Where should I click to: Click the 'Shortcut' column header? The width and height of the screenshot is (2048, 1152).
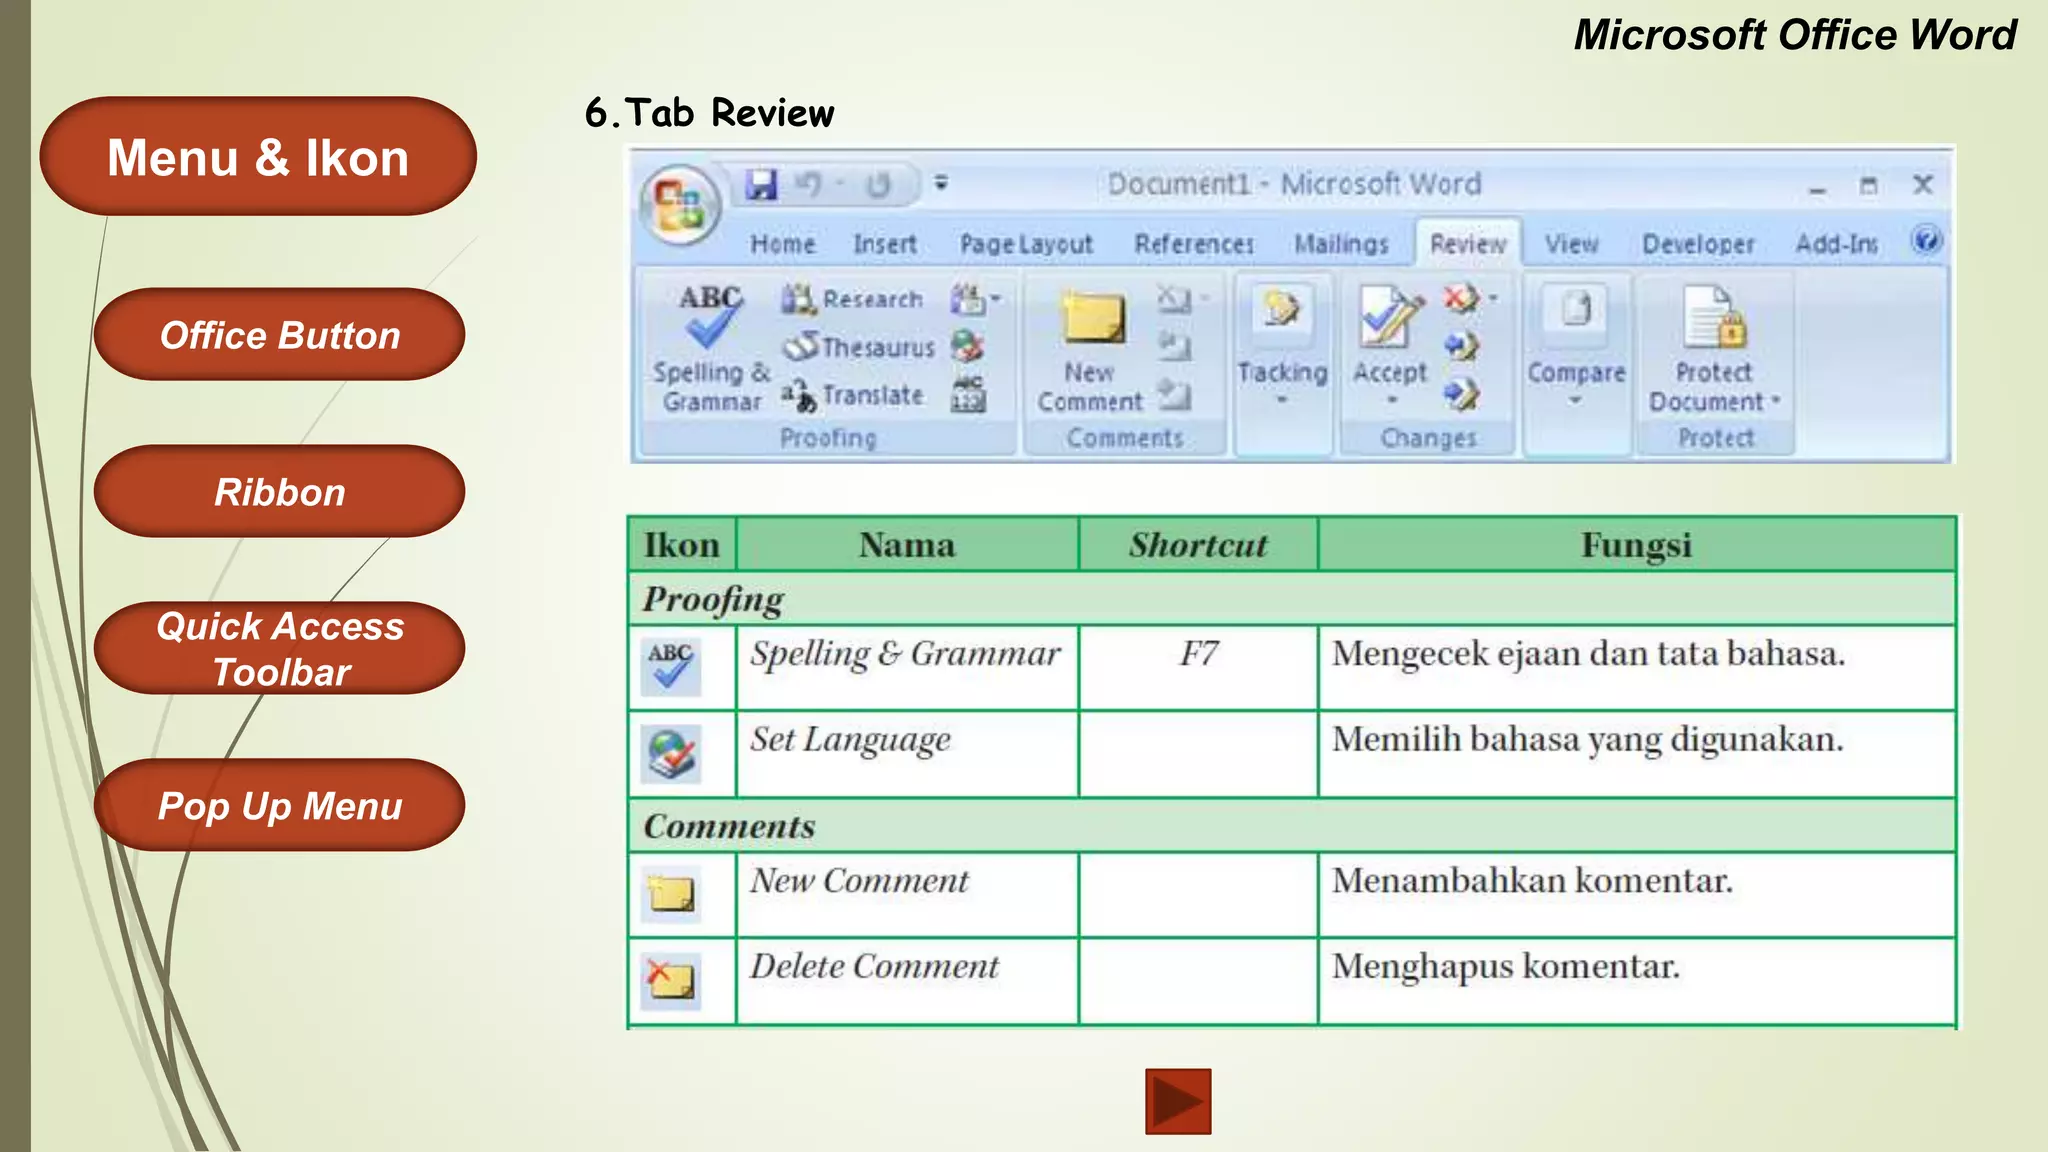coord(1198,545)
